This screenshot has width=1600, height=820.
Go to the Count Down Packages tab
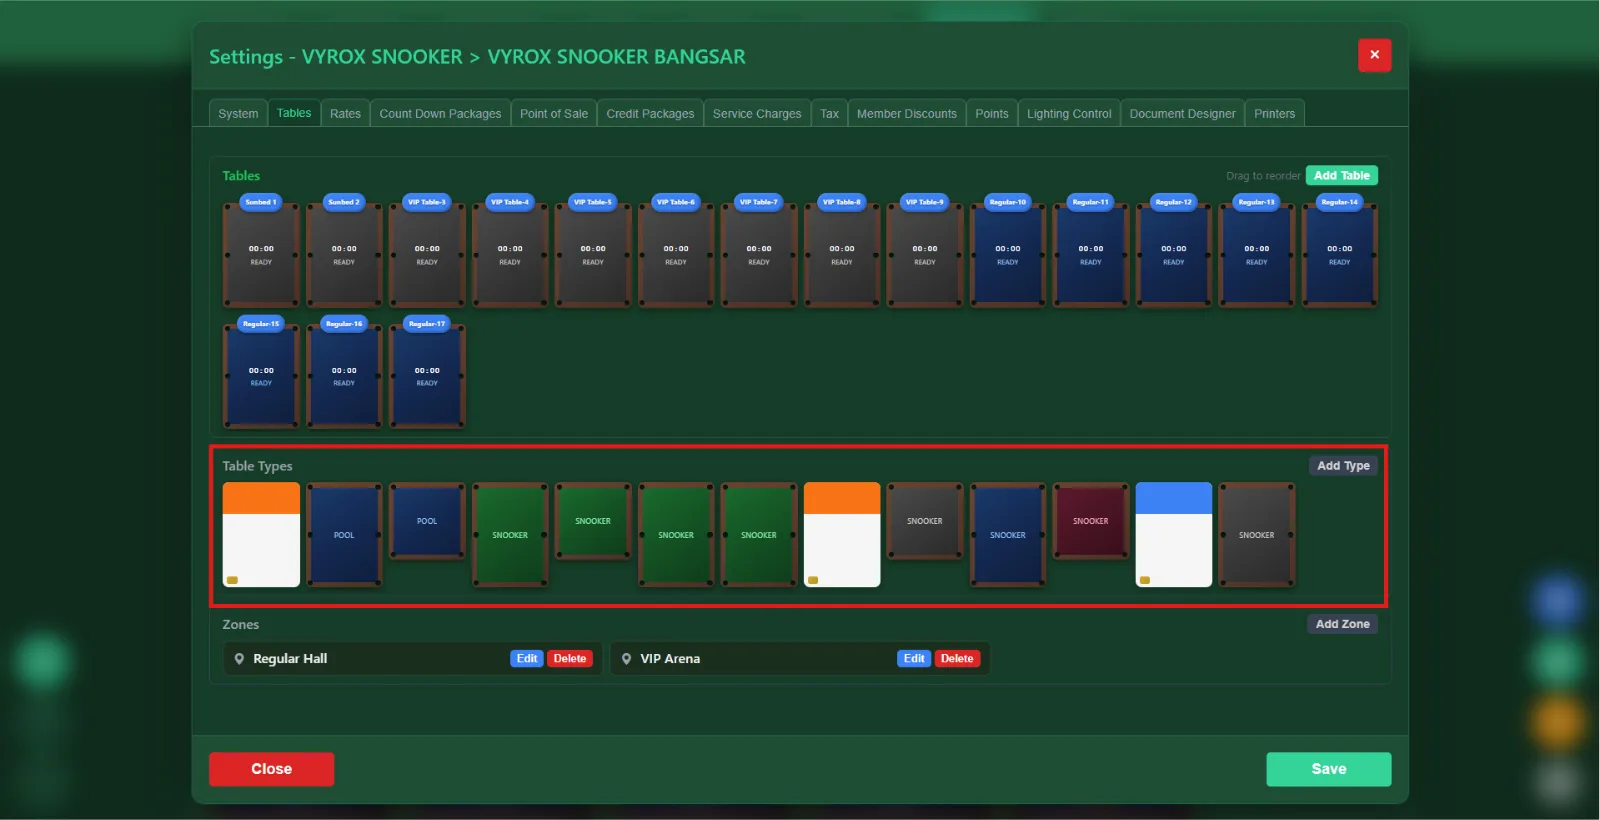440,113
